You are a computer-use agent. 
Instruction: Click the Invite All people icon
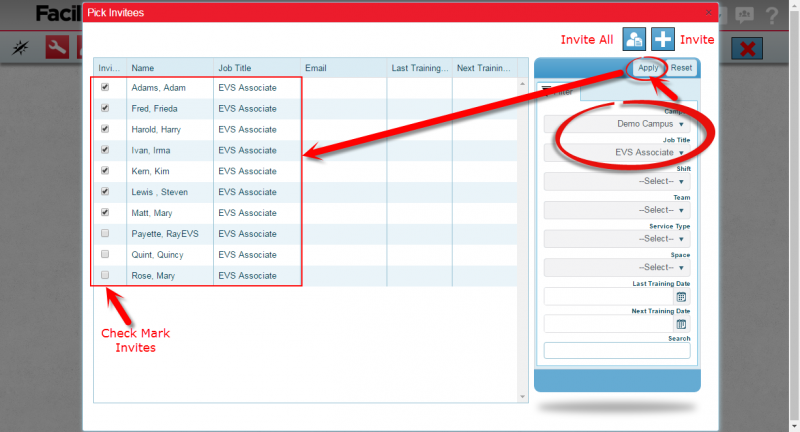[x=634, y=39]
